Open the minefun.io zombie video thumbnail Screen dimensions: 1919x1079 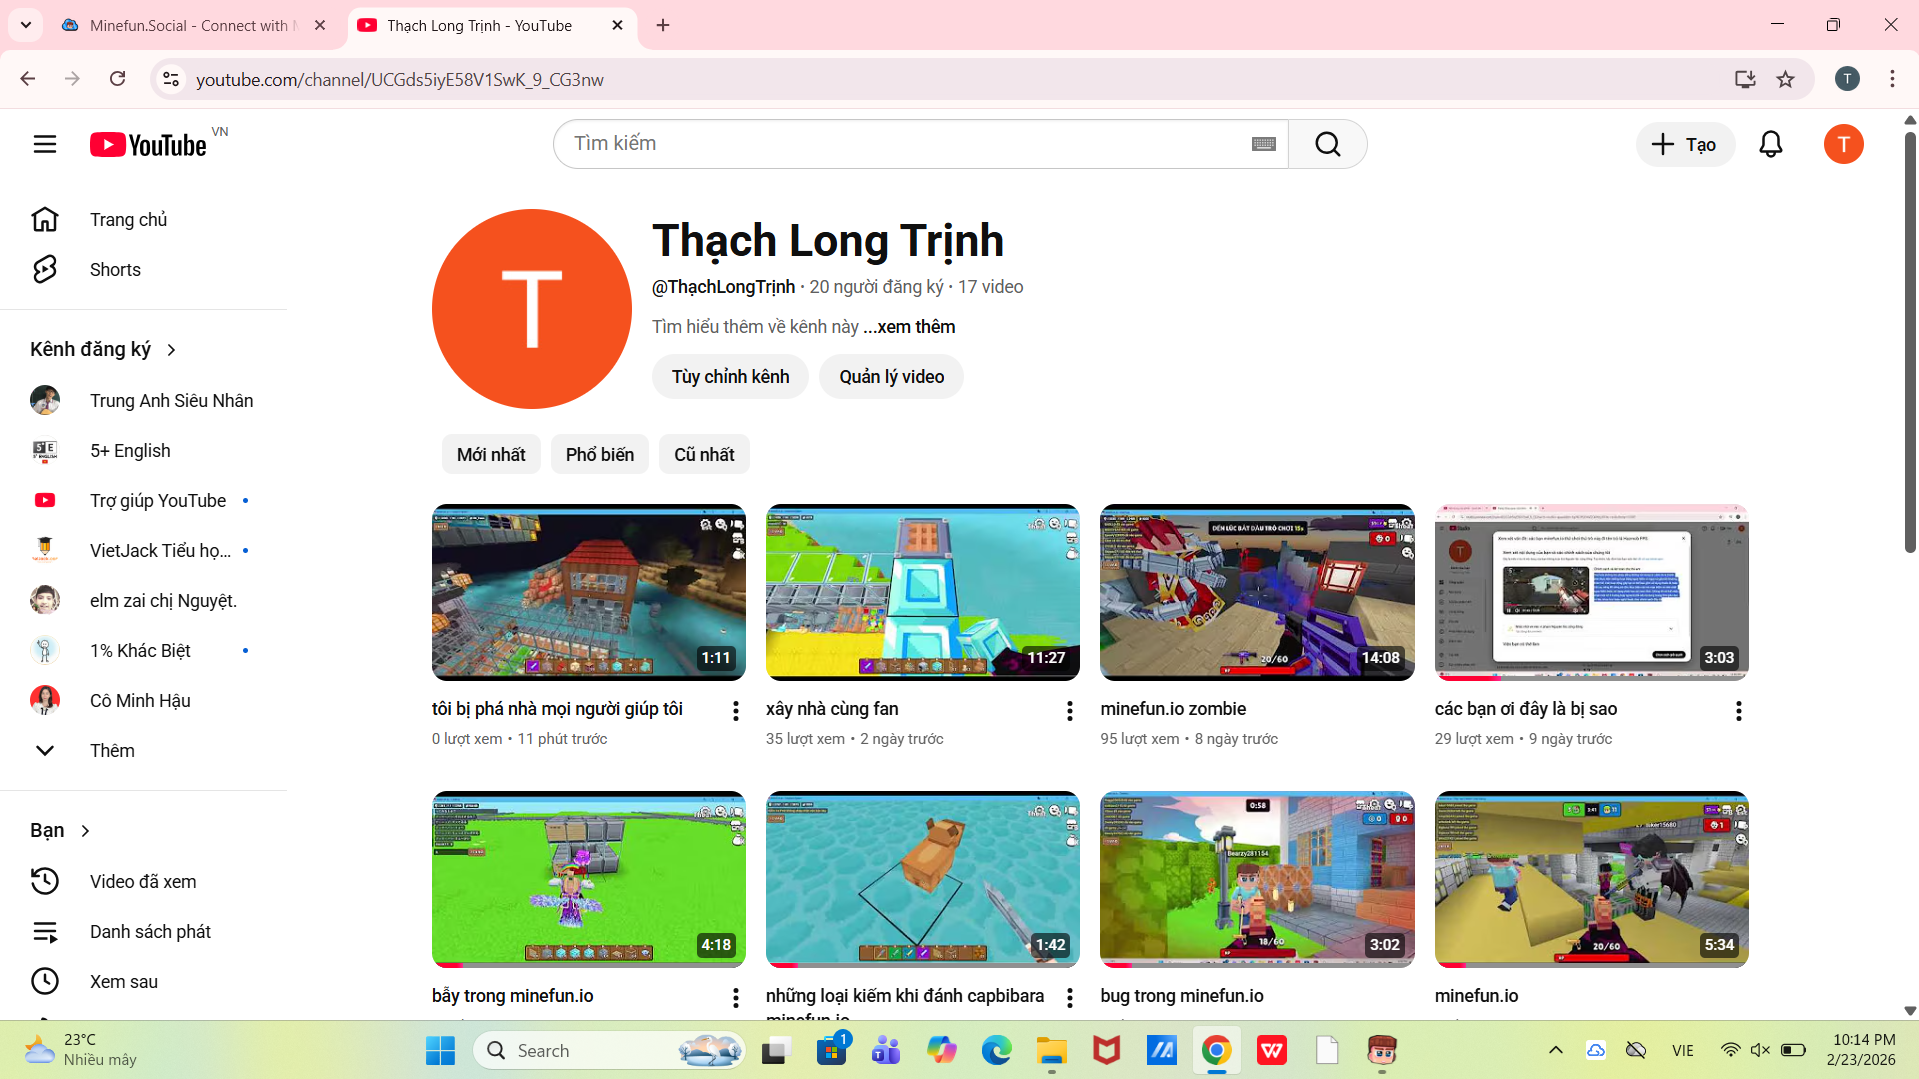(x=1256, y=592)
